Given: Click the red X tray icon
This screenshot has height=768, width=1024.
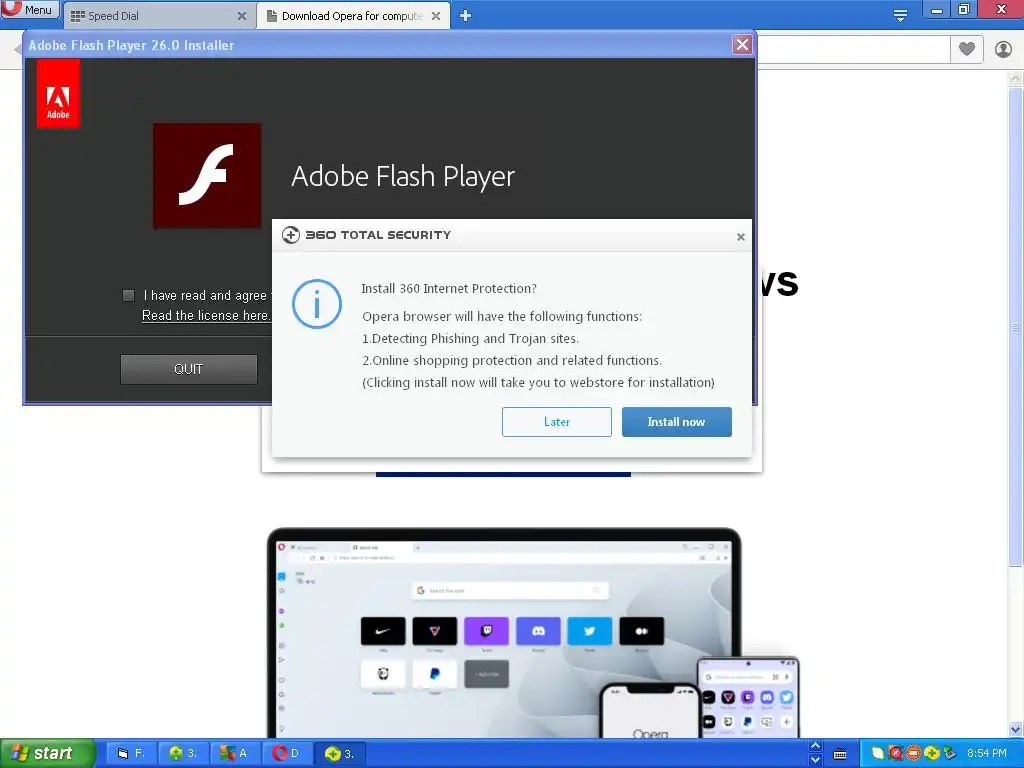Looking at the screenshot, I should click(895, 754).
